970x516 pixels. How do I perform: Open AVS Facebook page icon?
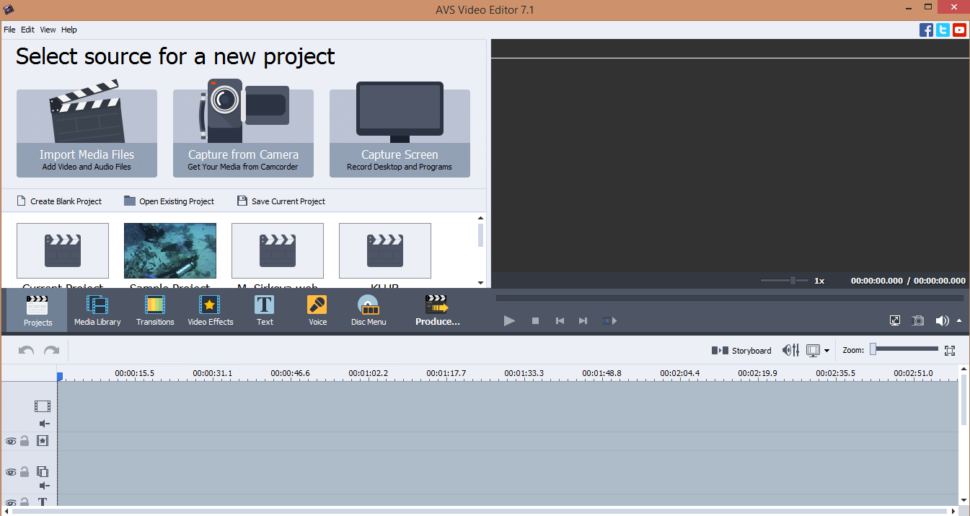click(926, 30)
